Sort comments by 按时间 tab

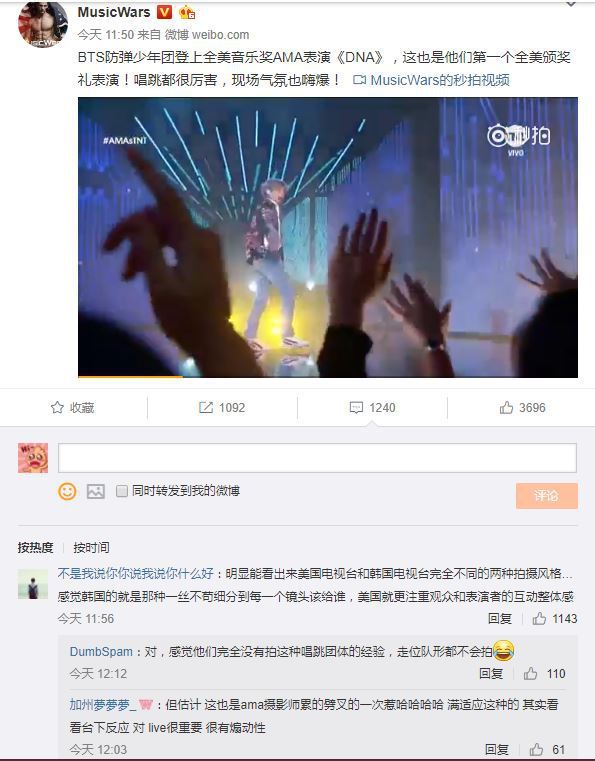tap(91, 547)
